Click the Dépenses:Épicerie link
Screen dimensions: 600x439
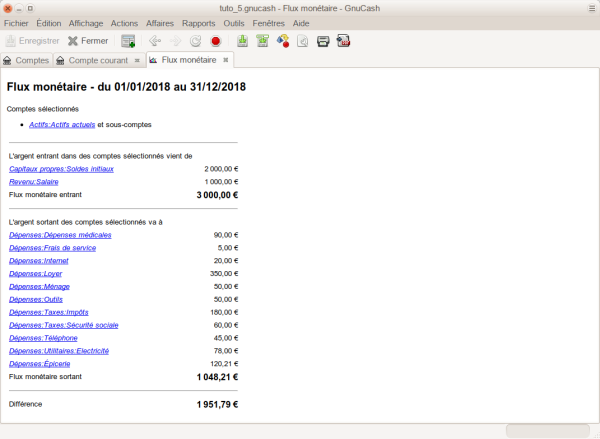pos(39,364)
